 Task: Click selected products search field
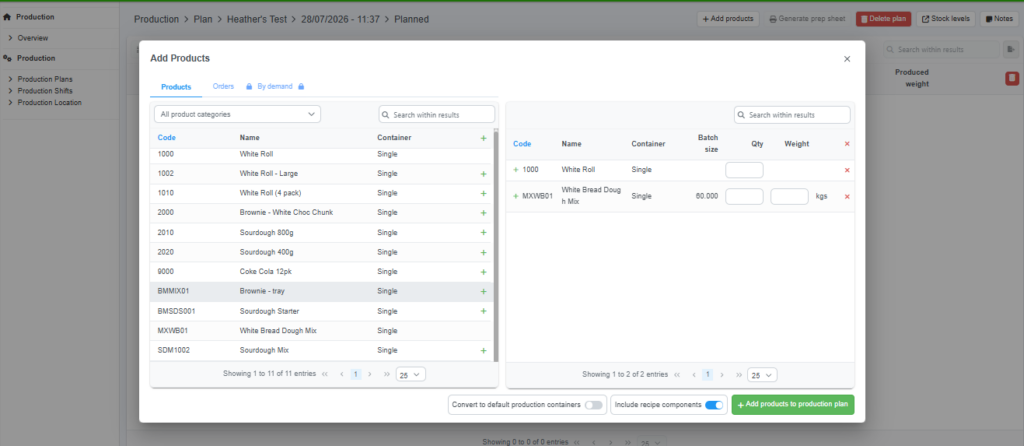tap(792, 115)
